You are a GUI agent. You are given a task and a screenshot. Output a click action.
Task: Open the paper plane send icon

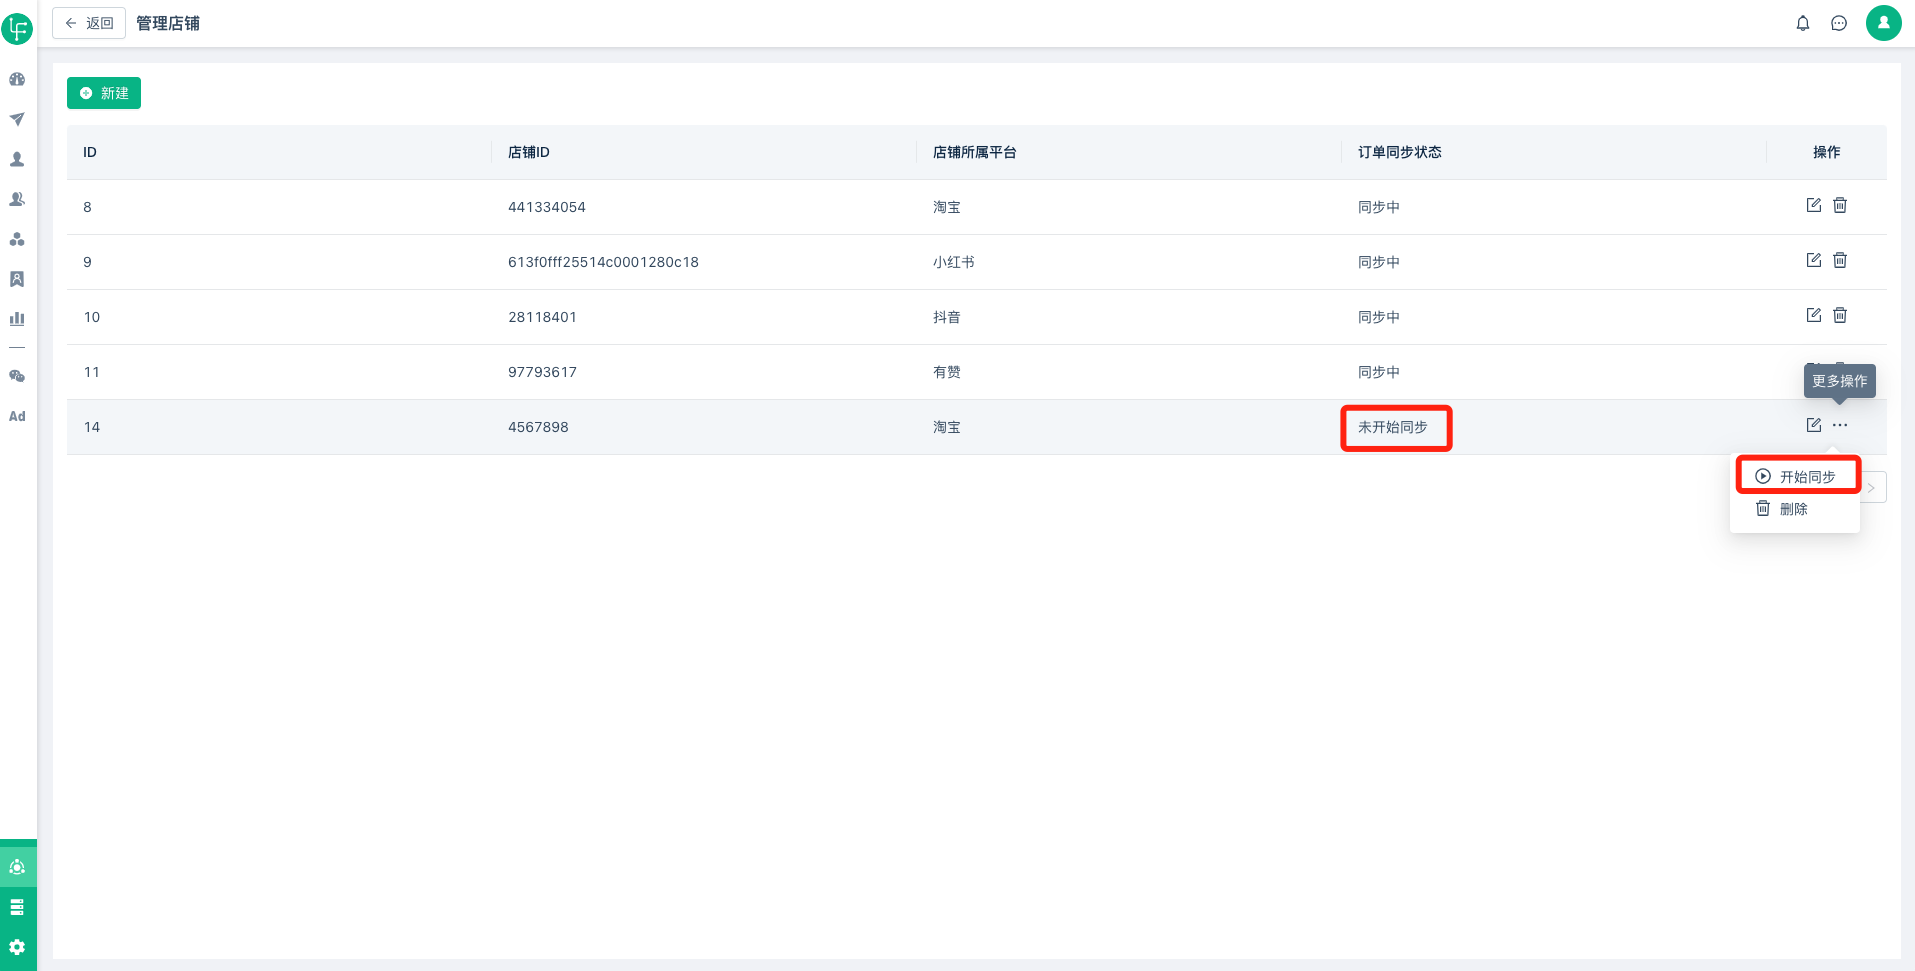(x=17, y=119)
